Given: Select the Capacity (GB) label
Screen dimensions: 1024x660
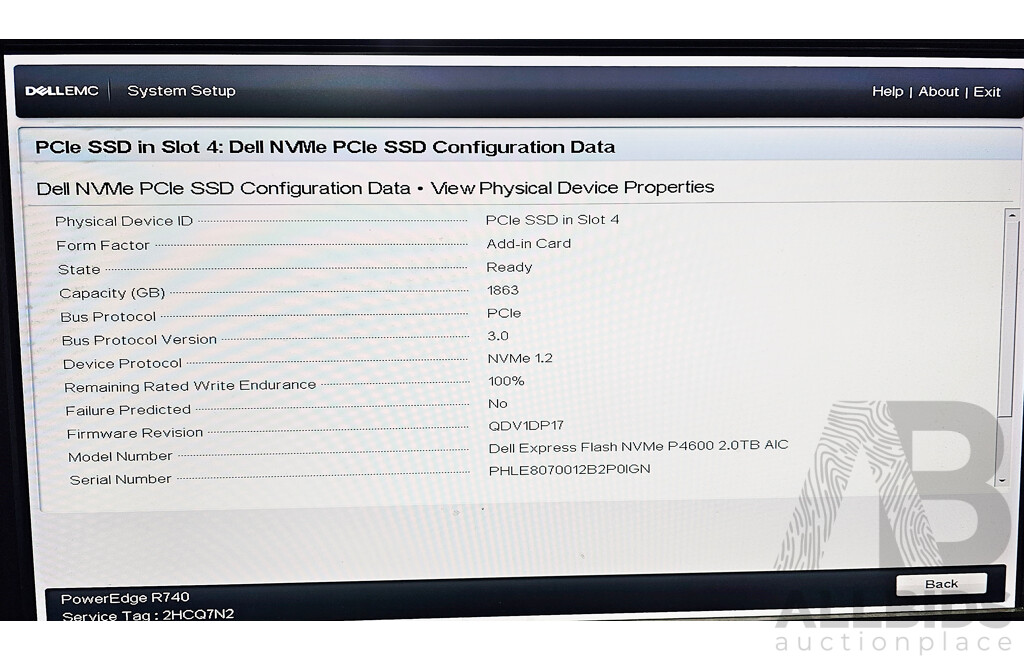Looking at the screenshot, I should (x=112, y=293).
